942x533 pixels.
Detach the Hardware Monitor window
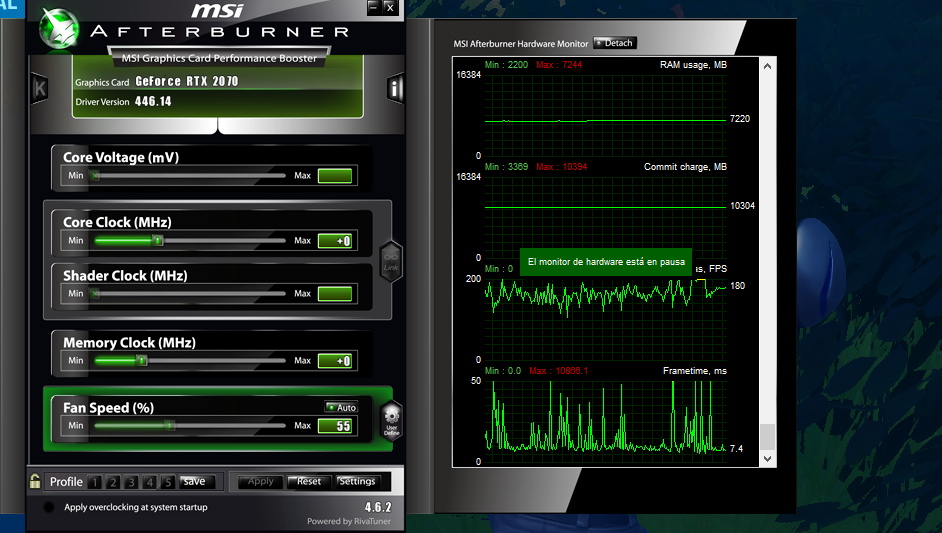click(x=615, y=43)
